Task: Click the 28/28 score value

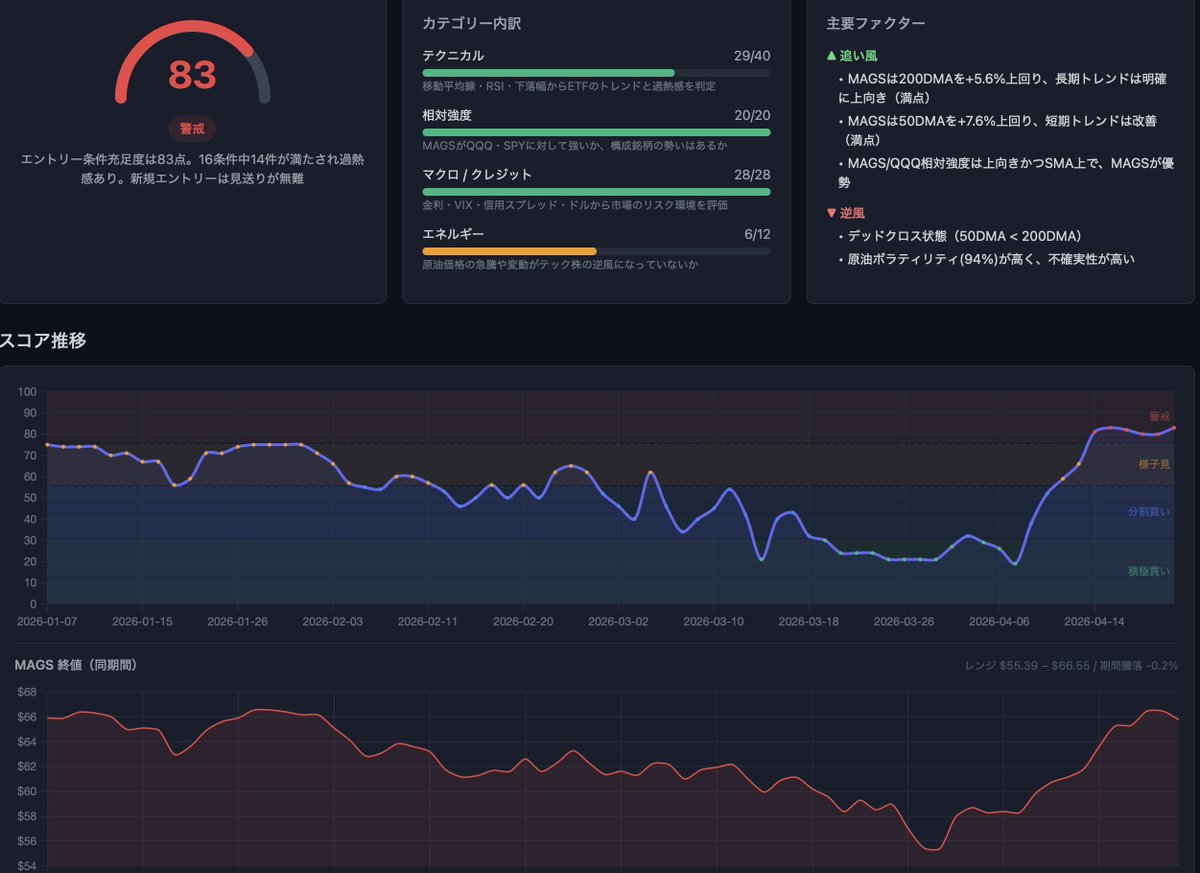Action: tap(752, 174)
